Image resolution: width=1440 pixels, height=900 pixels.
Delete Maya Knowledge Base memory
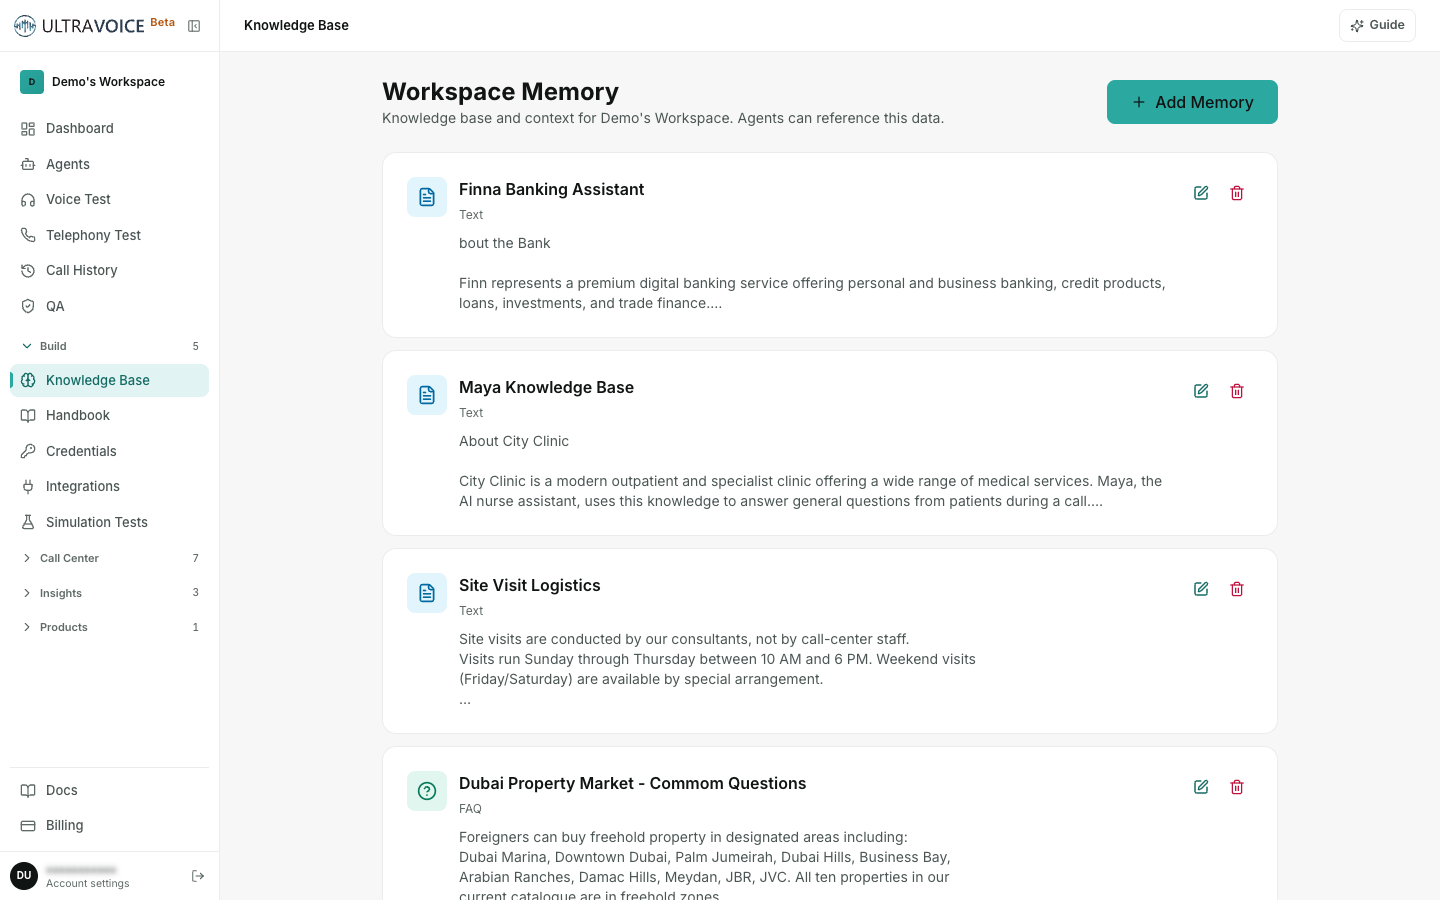pyautogui.click(x=1237, y=391)
